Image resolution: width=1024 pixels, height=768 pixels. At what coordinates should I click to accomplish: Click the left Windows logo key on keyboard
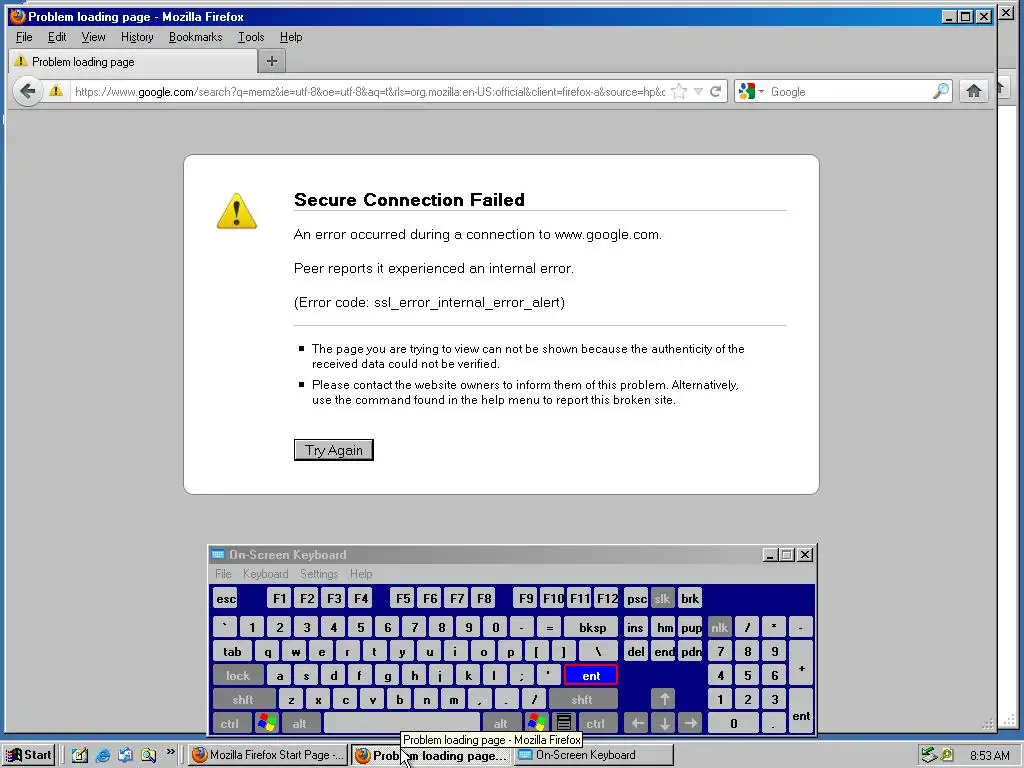pos(267,724)
